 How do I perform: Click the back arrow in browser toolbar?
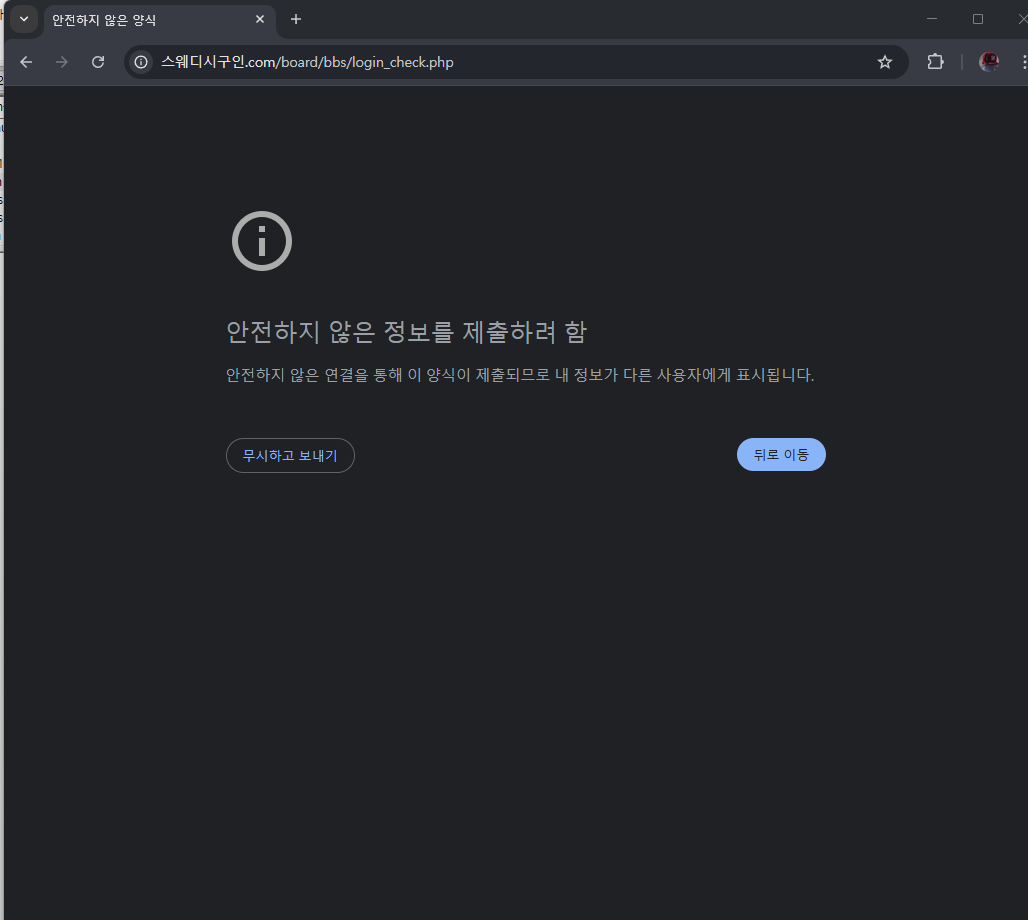26,62
